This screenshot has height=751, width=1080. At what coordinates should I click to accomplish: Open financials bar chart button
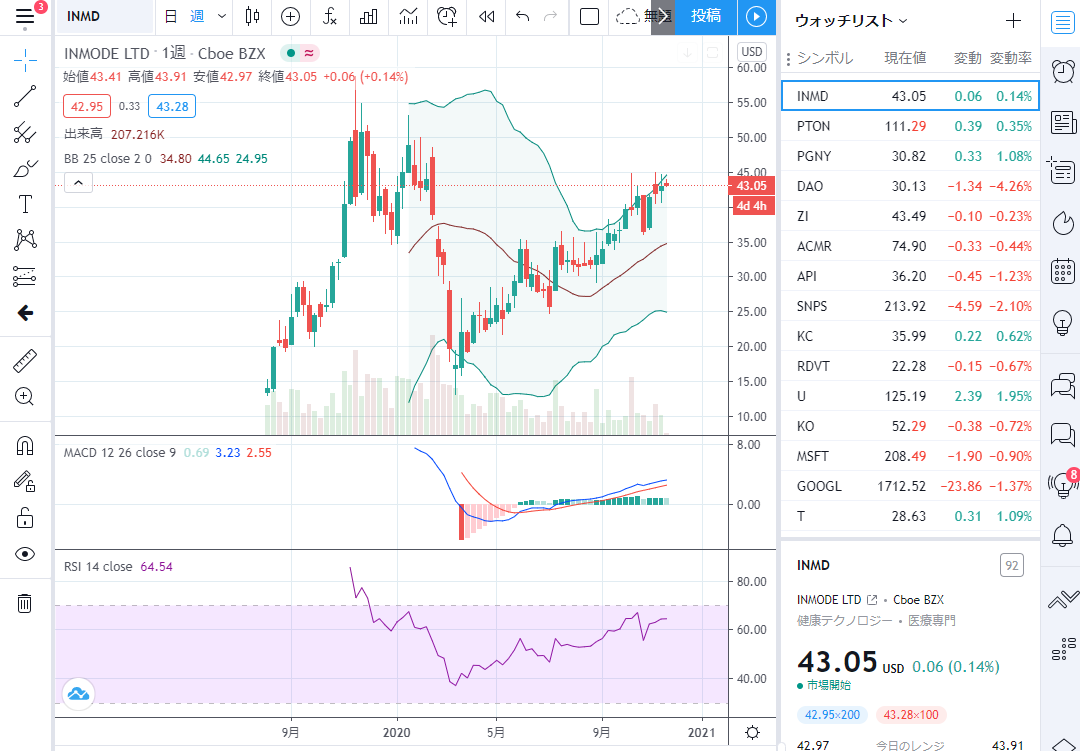[x=368, y=17]
